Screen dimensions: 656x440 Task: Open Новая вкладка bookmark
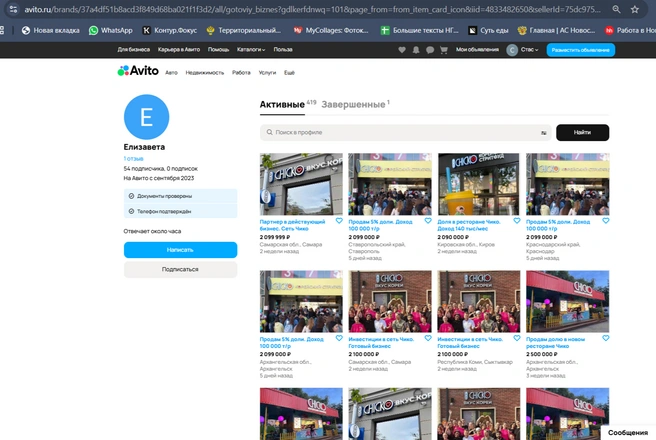tap(51, 30)
